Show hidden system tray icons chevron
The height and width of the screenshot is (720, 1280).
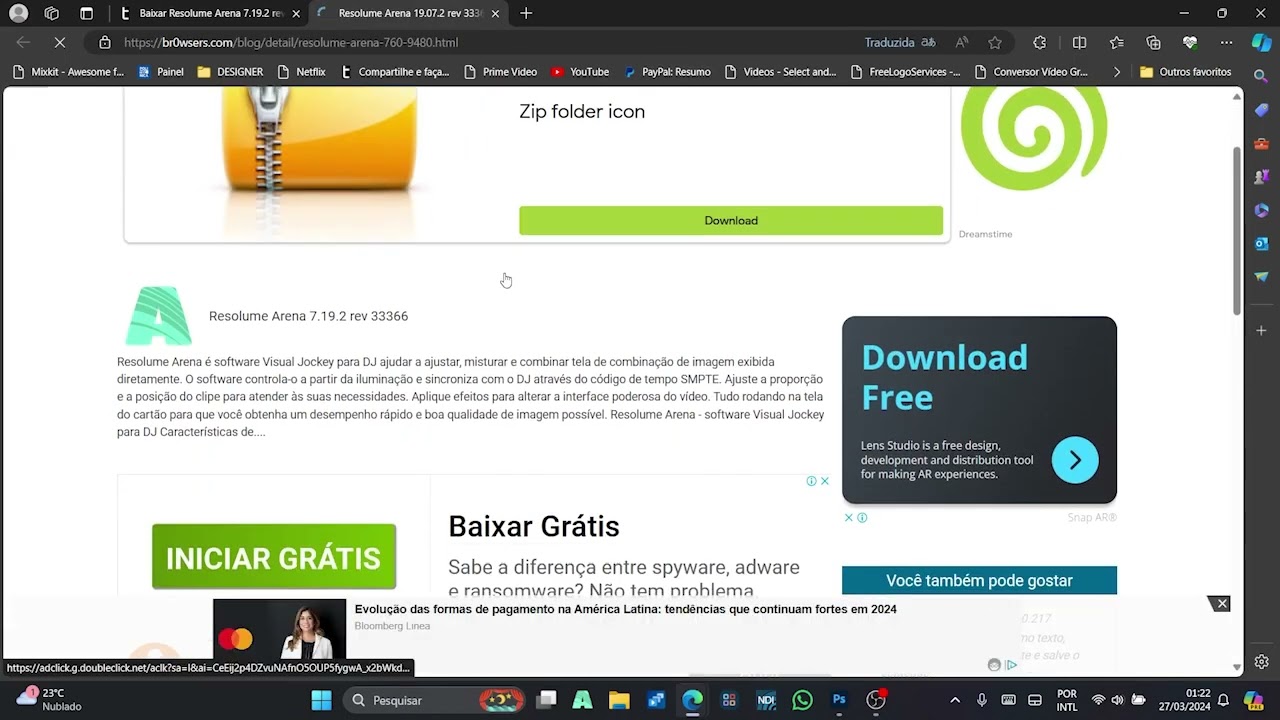point(955,700)
